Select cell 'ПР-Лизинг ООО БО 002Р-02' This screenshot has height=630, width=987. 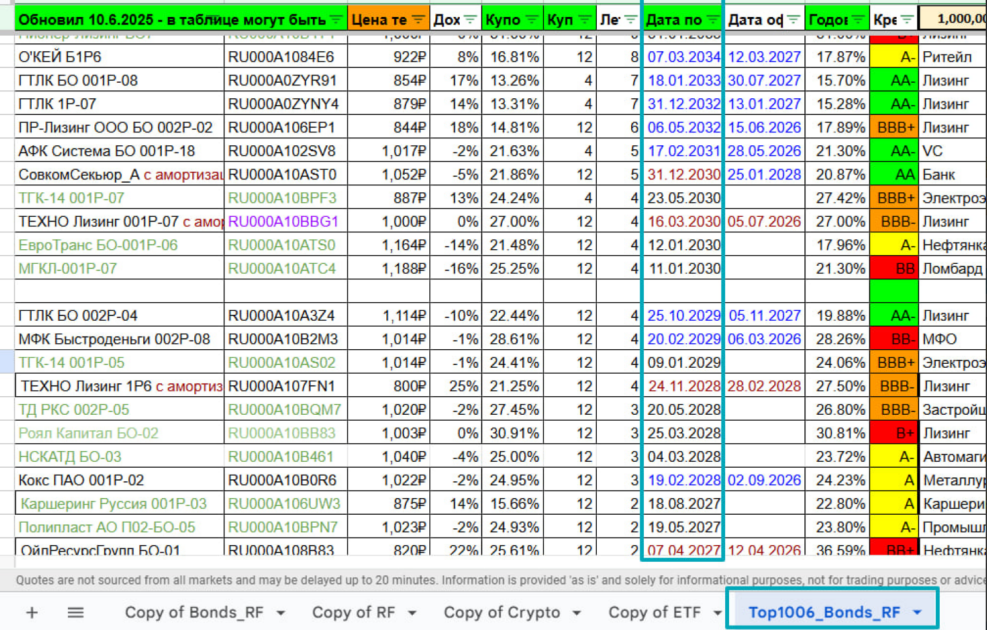pos(119,128)
